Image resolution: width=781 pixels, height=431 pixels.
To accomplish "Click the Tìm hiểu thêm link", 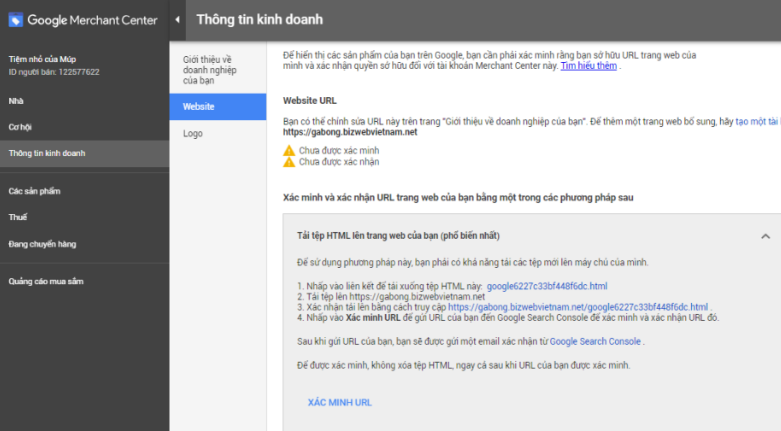I will point(589,66).
